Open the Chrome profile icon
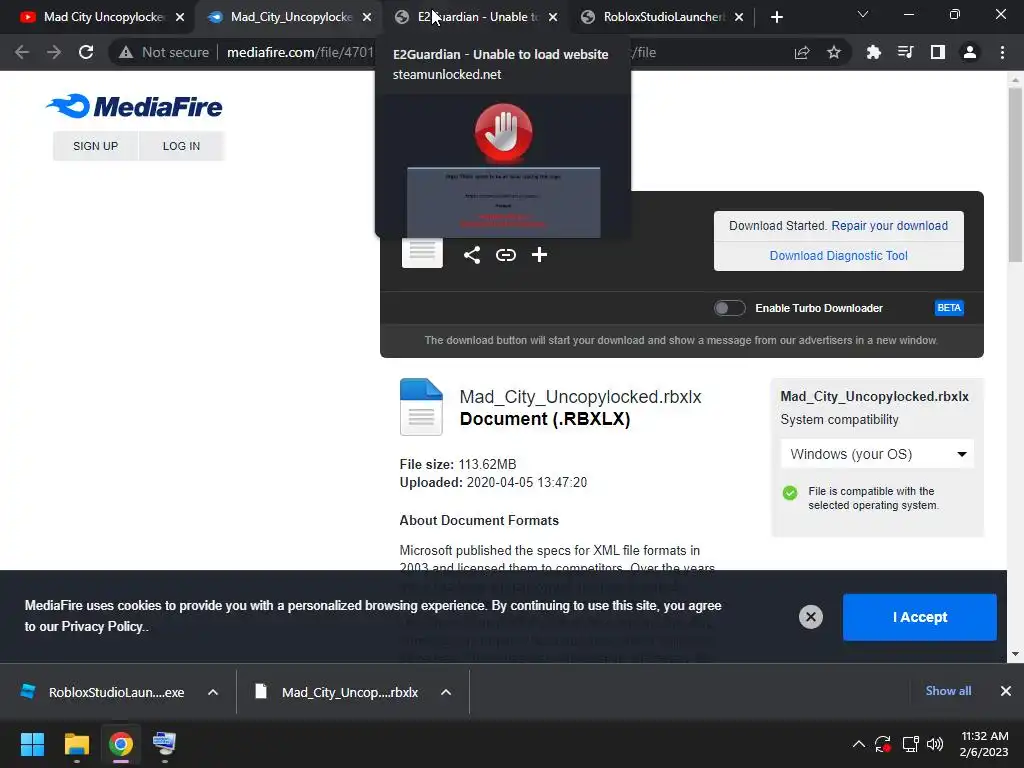Viewport: 1024px width, 768px height. [970, 52]
